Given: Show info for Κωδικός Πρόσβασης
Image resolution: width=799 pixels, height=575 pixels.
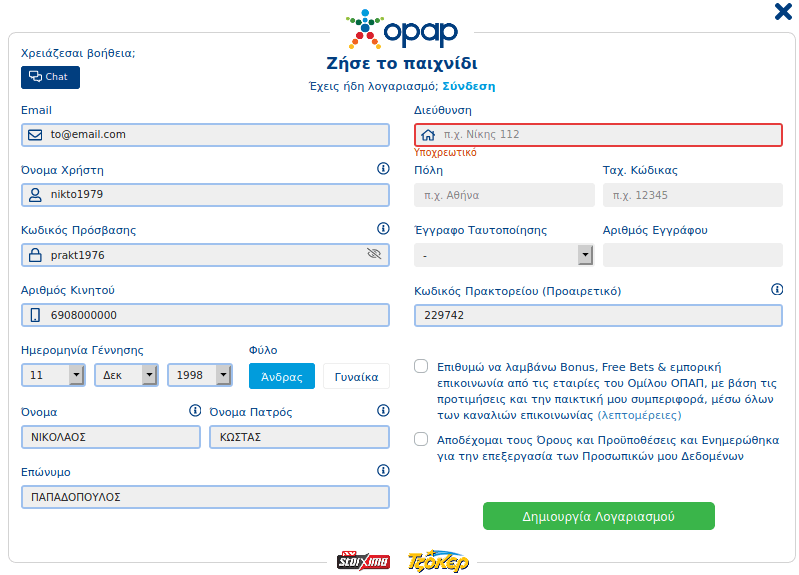Looking at the screenshot, I should tap(383, 228).
